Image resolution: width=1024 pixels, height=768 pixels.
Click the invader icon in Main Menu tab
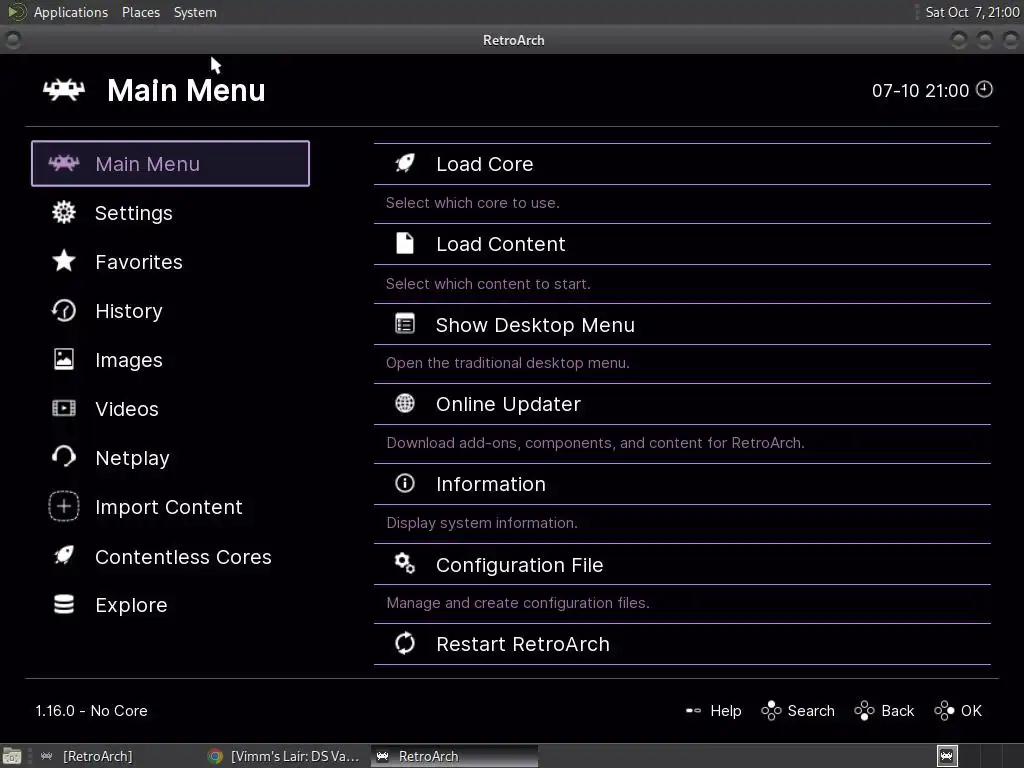point(64,163)
